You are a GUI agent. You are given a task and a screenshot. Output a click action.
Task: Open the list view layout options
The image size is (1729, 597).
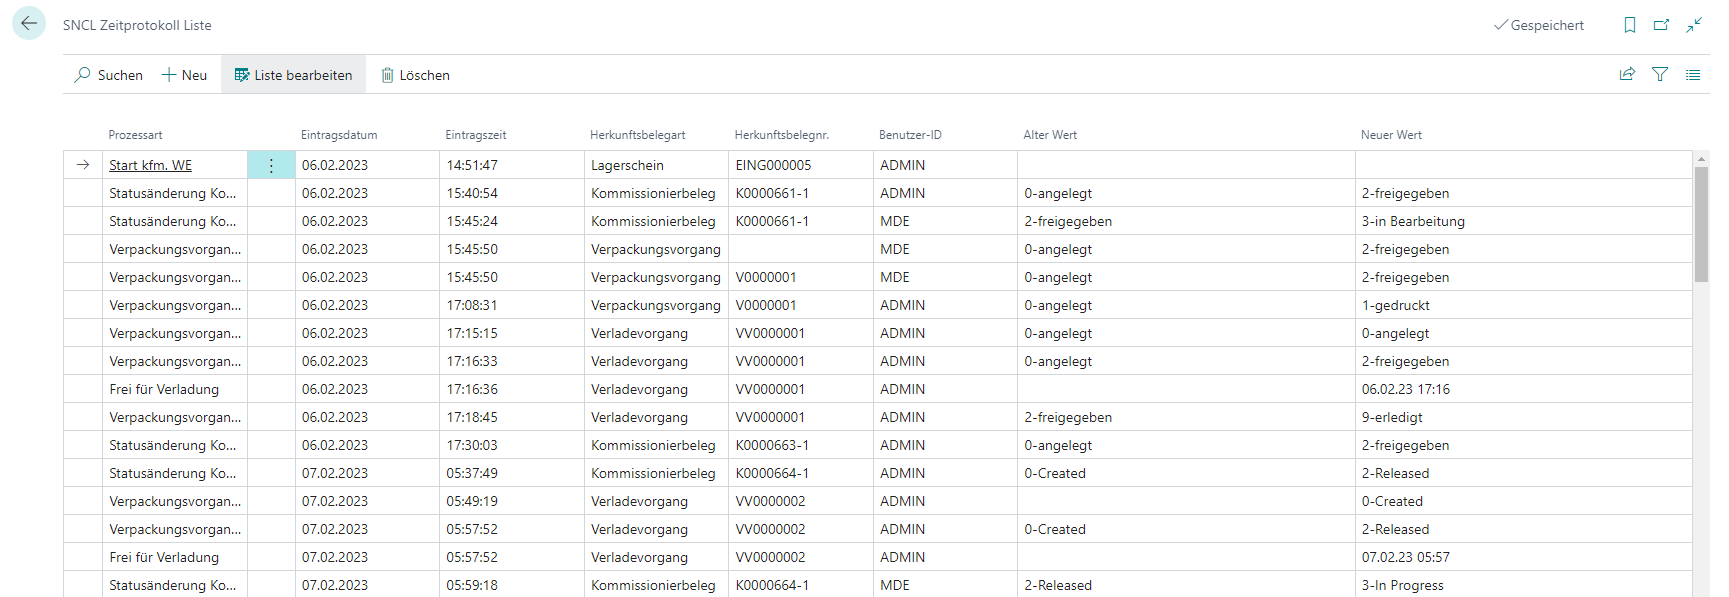[x=1692, y=74]
